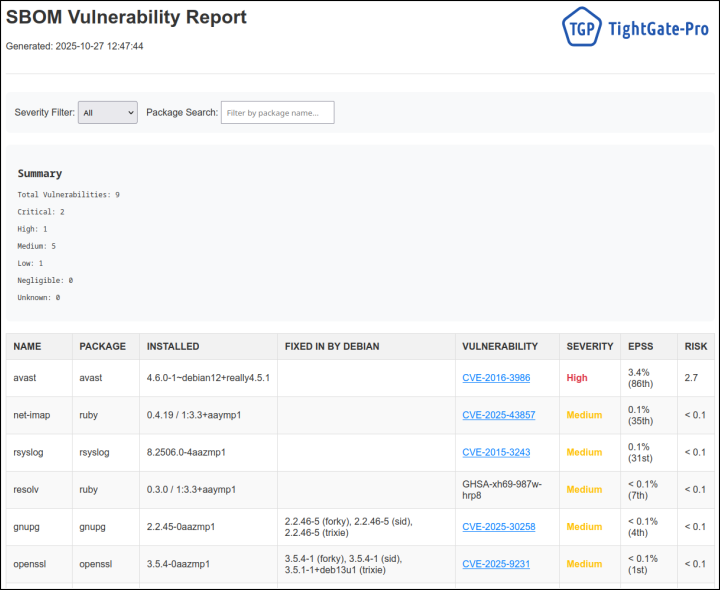Click the PACKAGE column header

pyautogui.click(x=102, y=346)
